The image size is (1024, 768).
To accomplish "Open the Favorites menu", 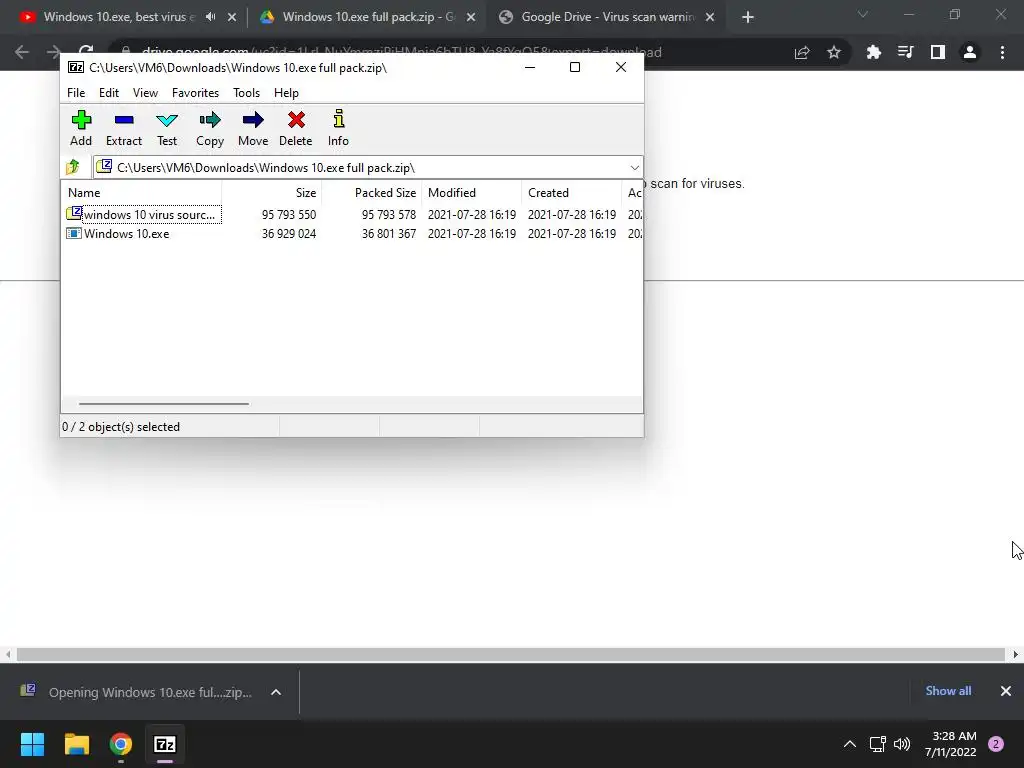I will click(195, 93).
